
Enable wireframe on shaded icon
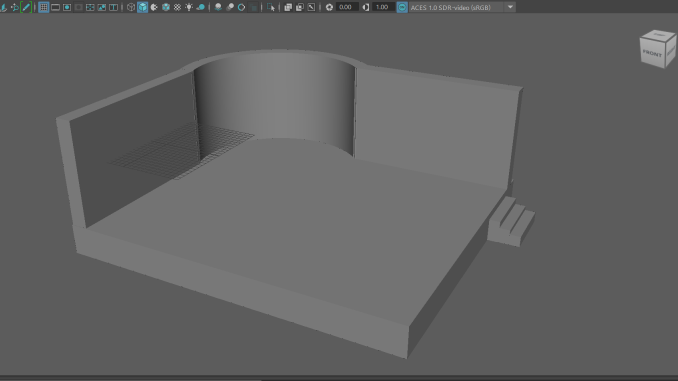pyautogui.click(x=166, y=7)
